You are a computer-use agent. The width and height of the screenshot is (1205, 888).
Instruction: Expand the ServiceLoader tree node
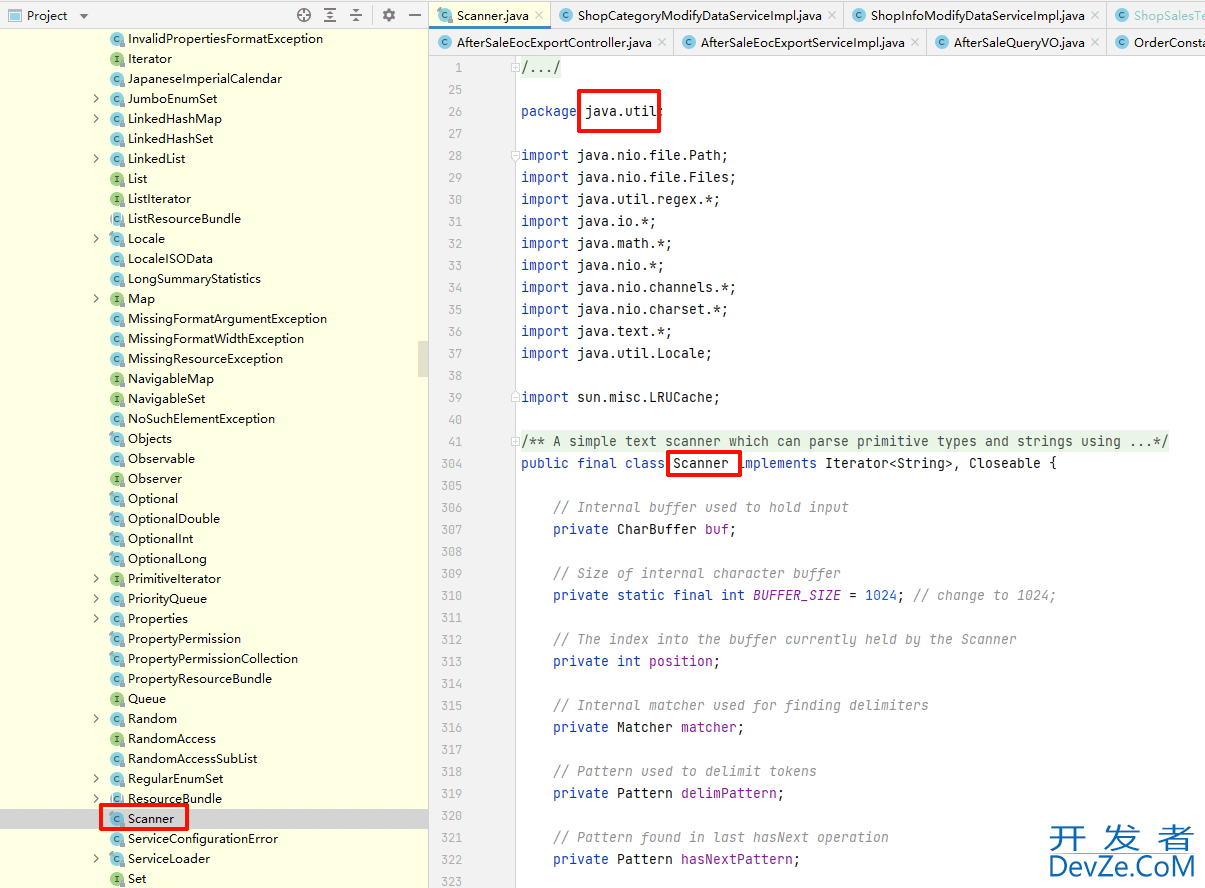pos(96,858)
